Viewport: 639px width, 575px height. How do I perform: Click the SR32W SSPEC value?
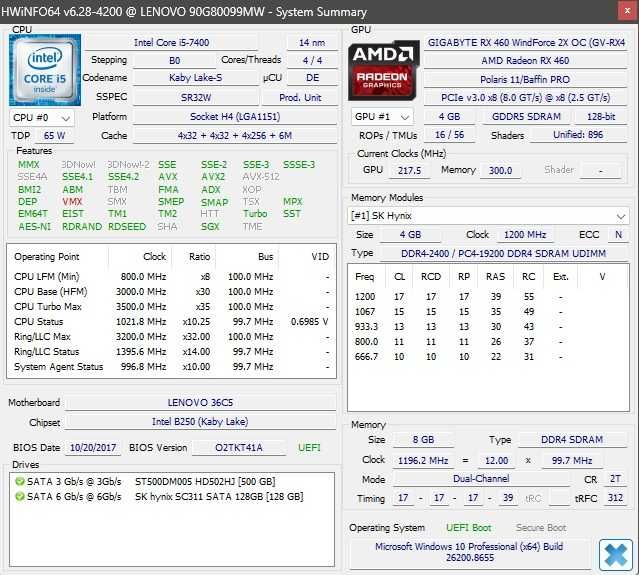[x=196, y=98]
